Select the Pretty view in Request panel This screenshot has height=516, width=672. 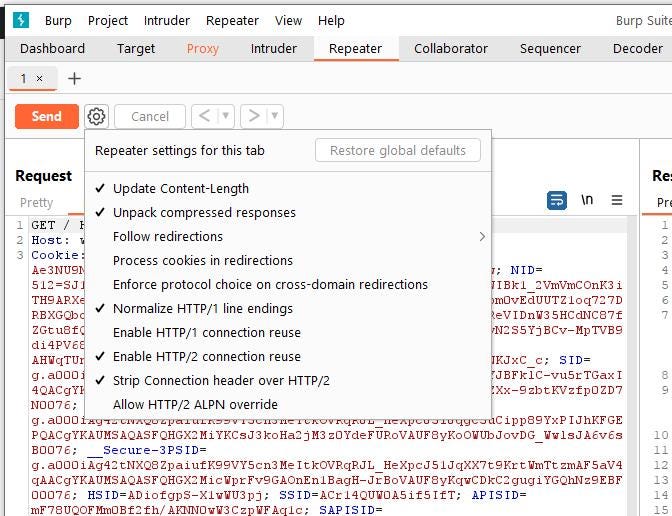pyautogui.click(x=36, y=203)
